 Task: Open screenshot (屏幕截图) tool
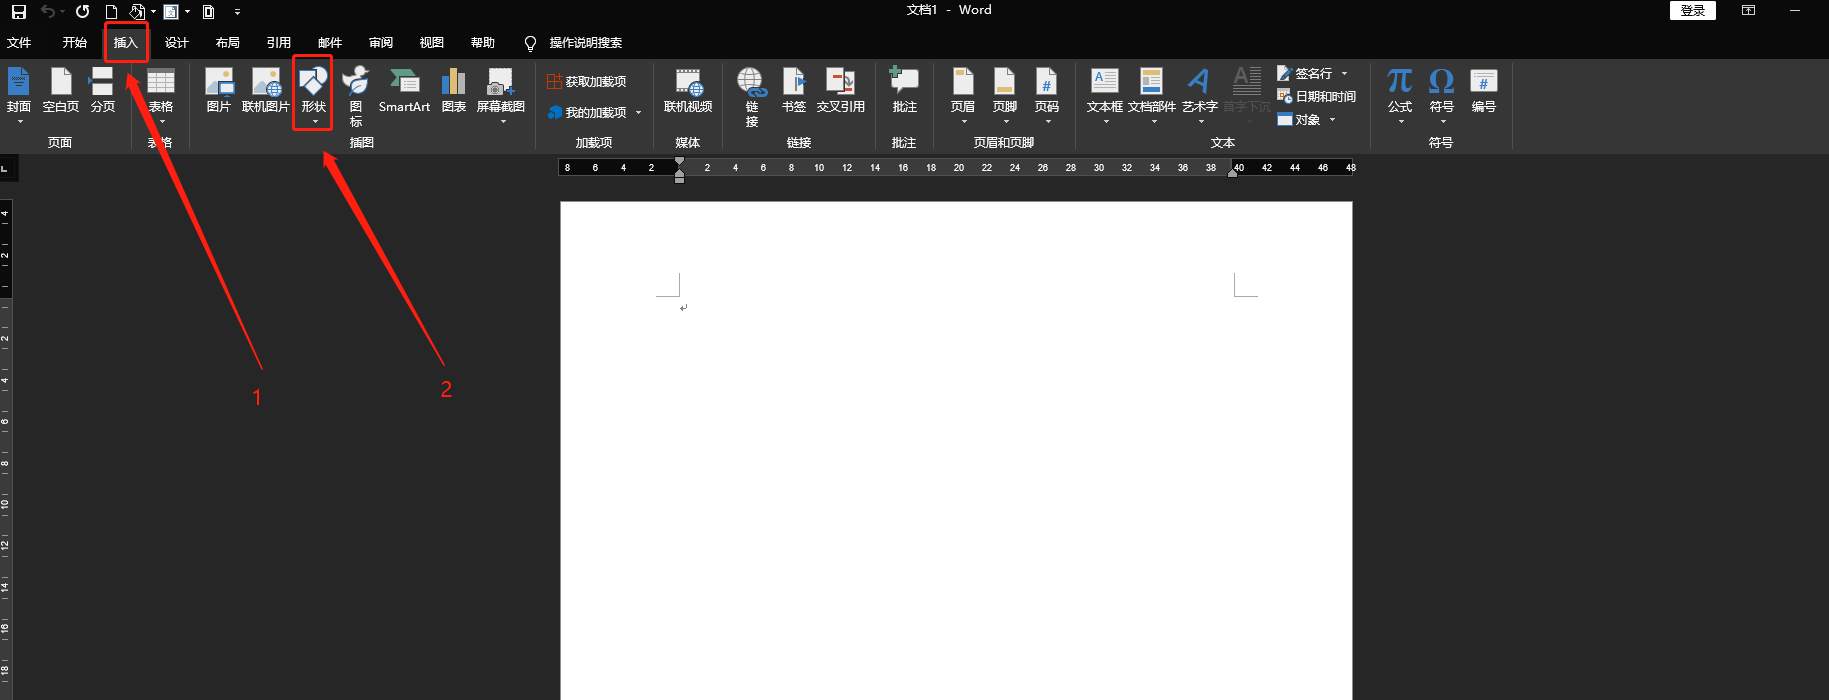pyautogui.click(x=501, y=95)
